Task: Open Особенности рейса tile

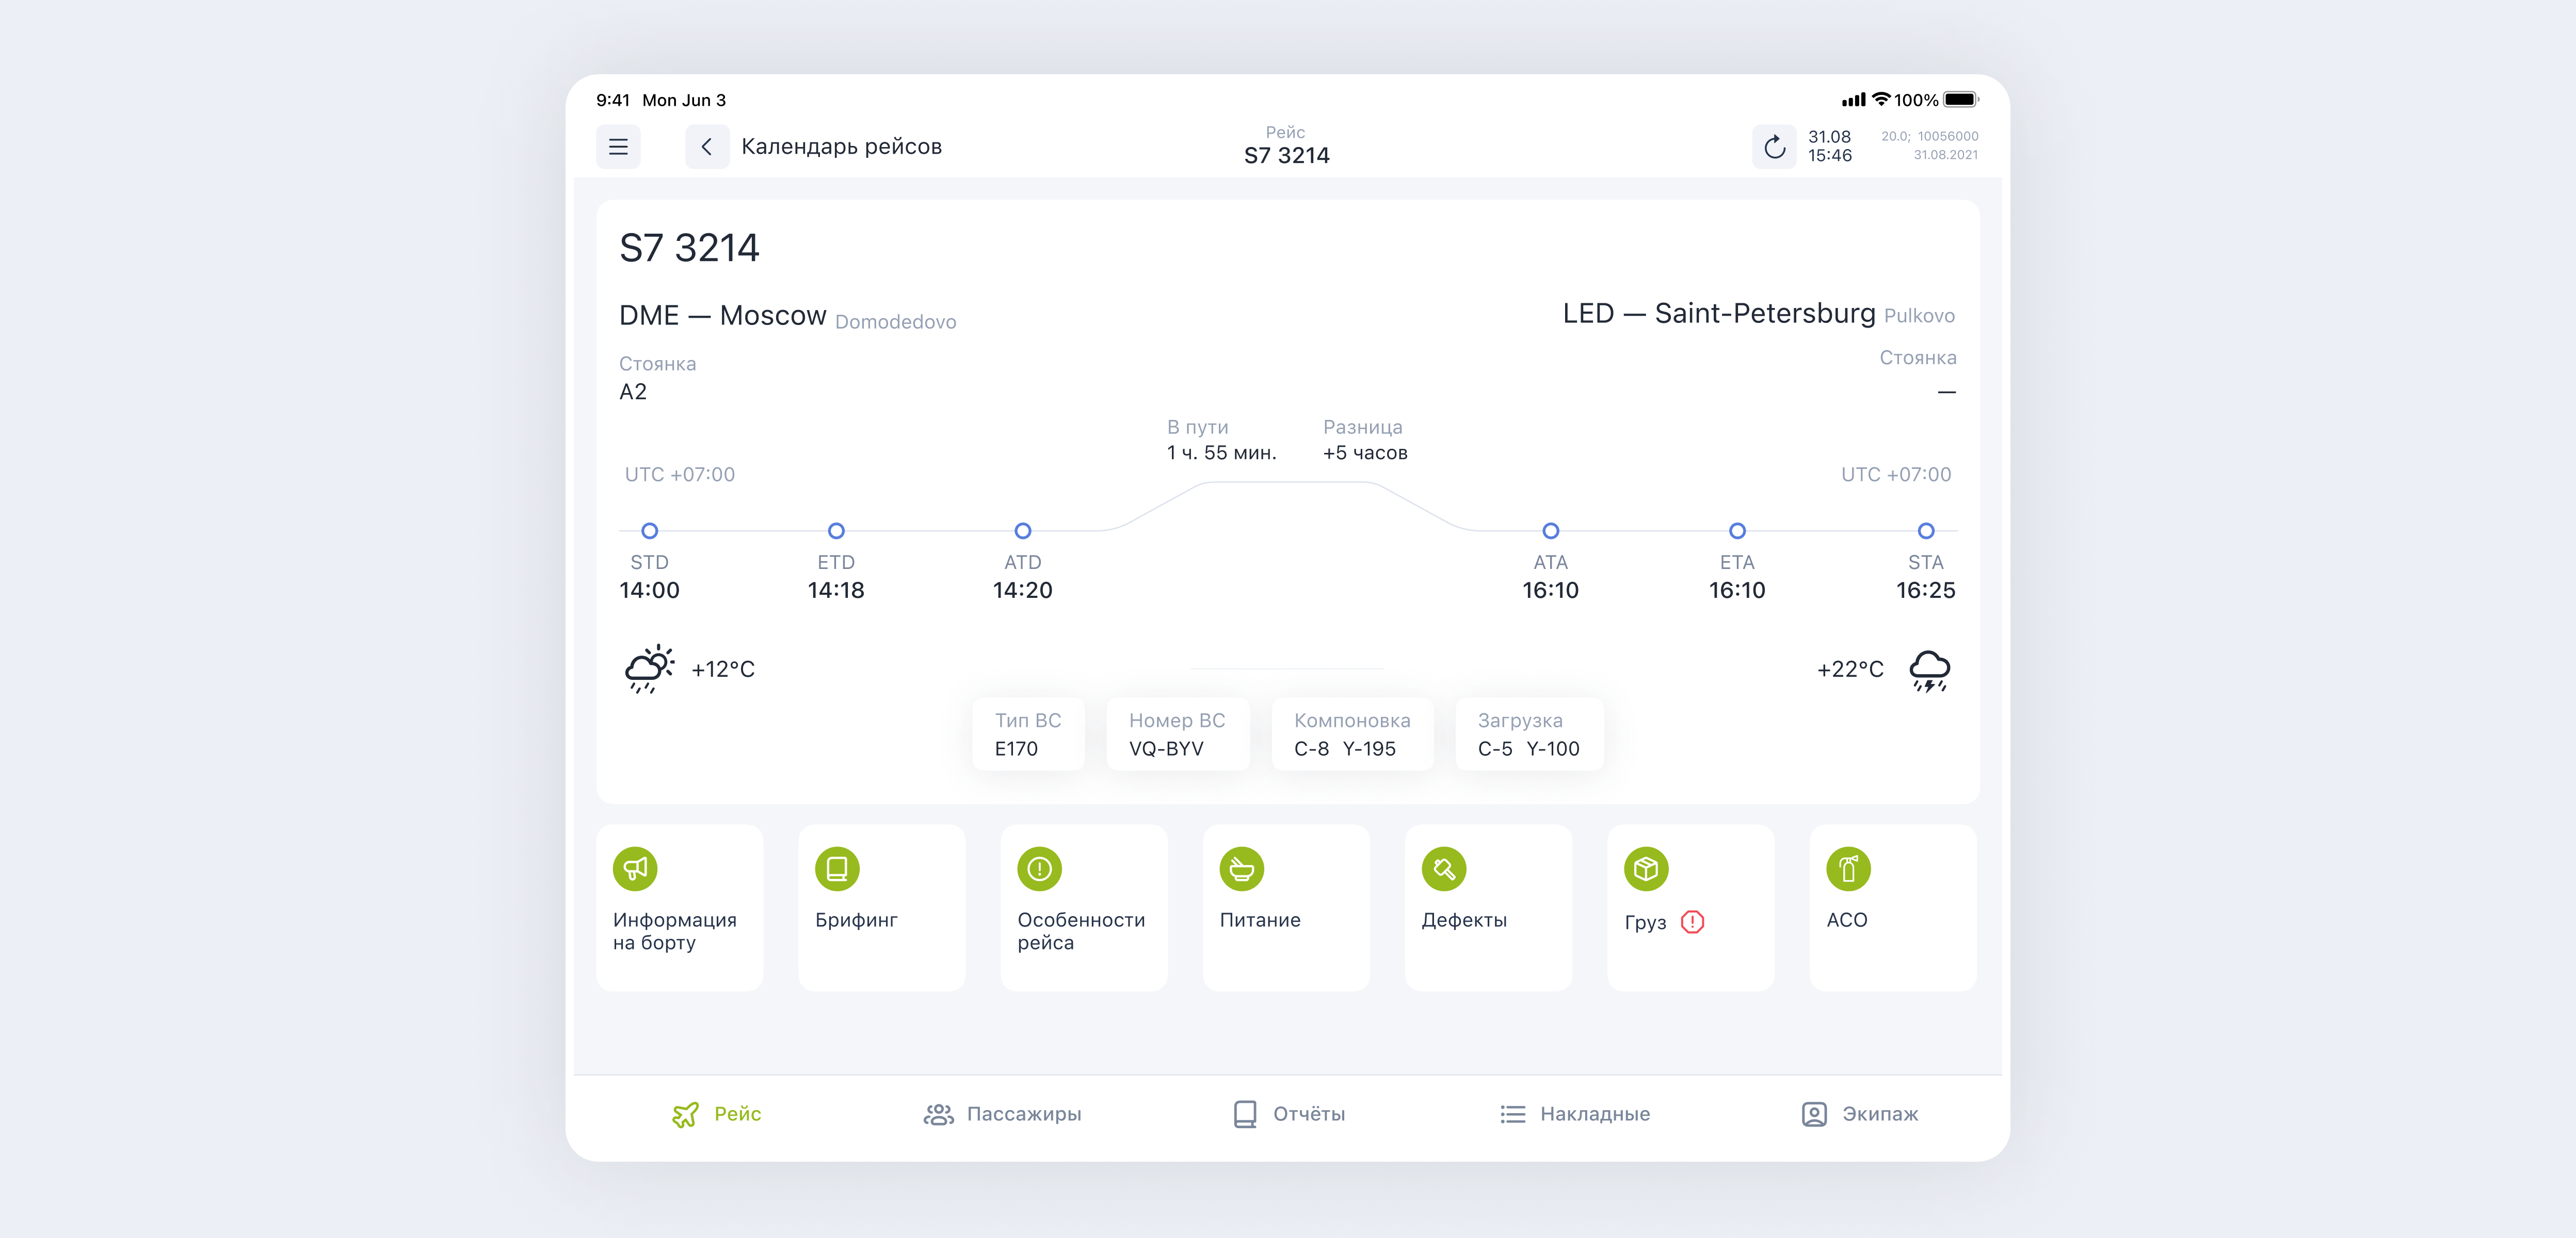Action: 1083,907
